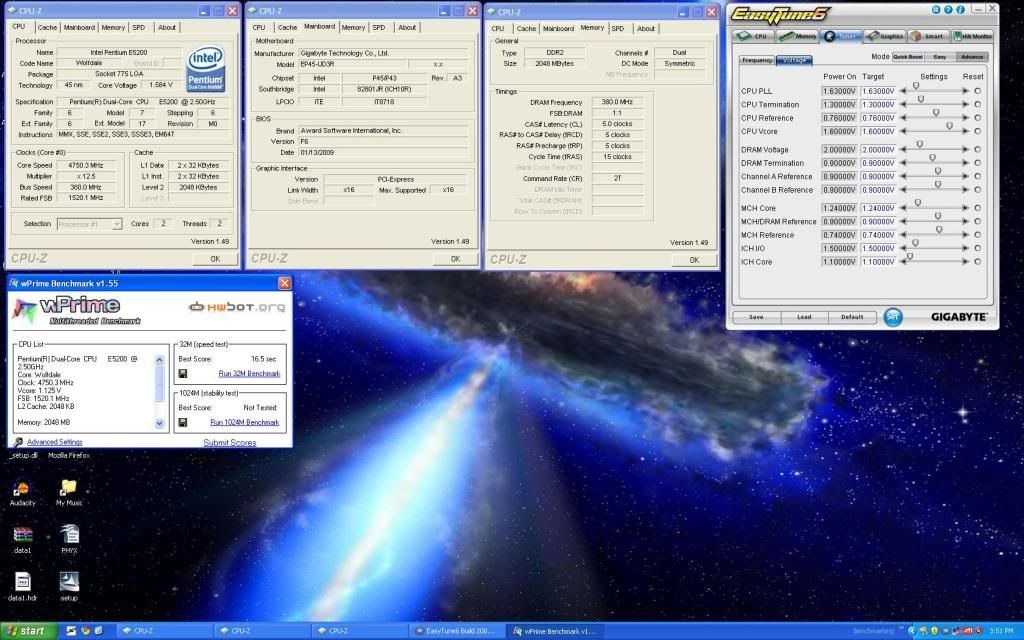Click the decrease arrow for DRAM Voltage
Viewport: 1024px width, 640px height.
pyautogui.click(x=903, y=150)
